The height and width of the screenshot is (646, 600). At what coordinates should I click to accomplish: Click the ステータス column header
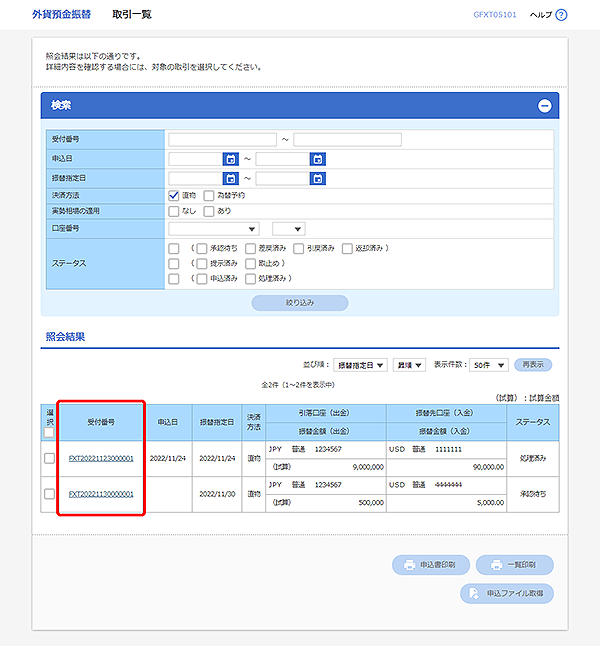coord(532,422)
